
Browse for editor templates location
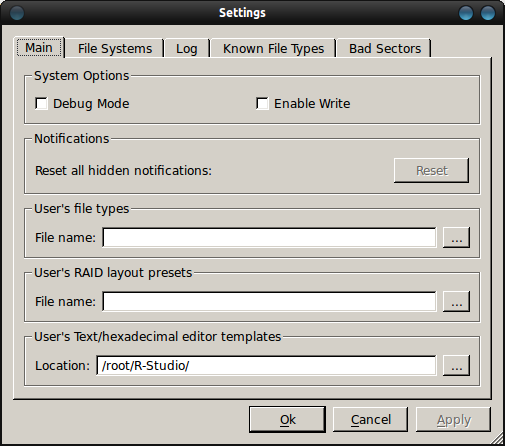point(456,366)
